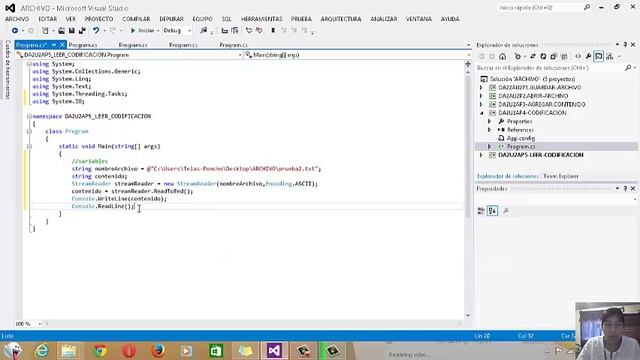Click the Home icon in Solution Explorer
This screenshot has height=360, width=640.
tap(502, 56)
